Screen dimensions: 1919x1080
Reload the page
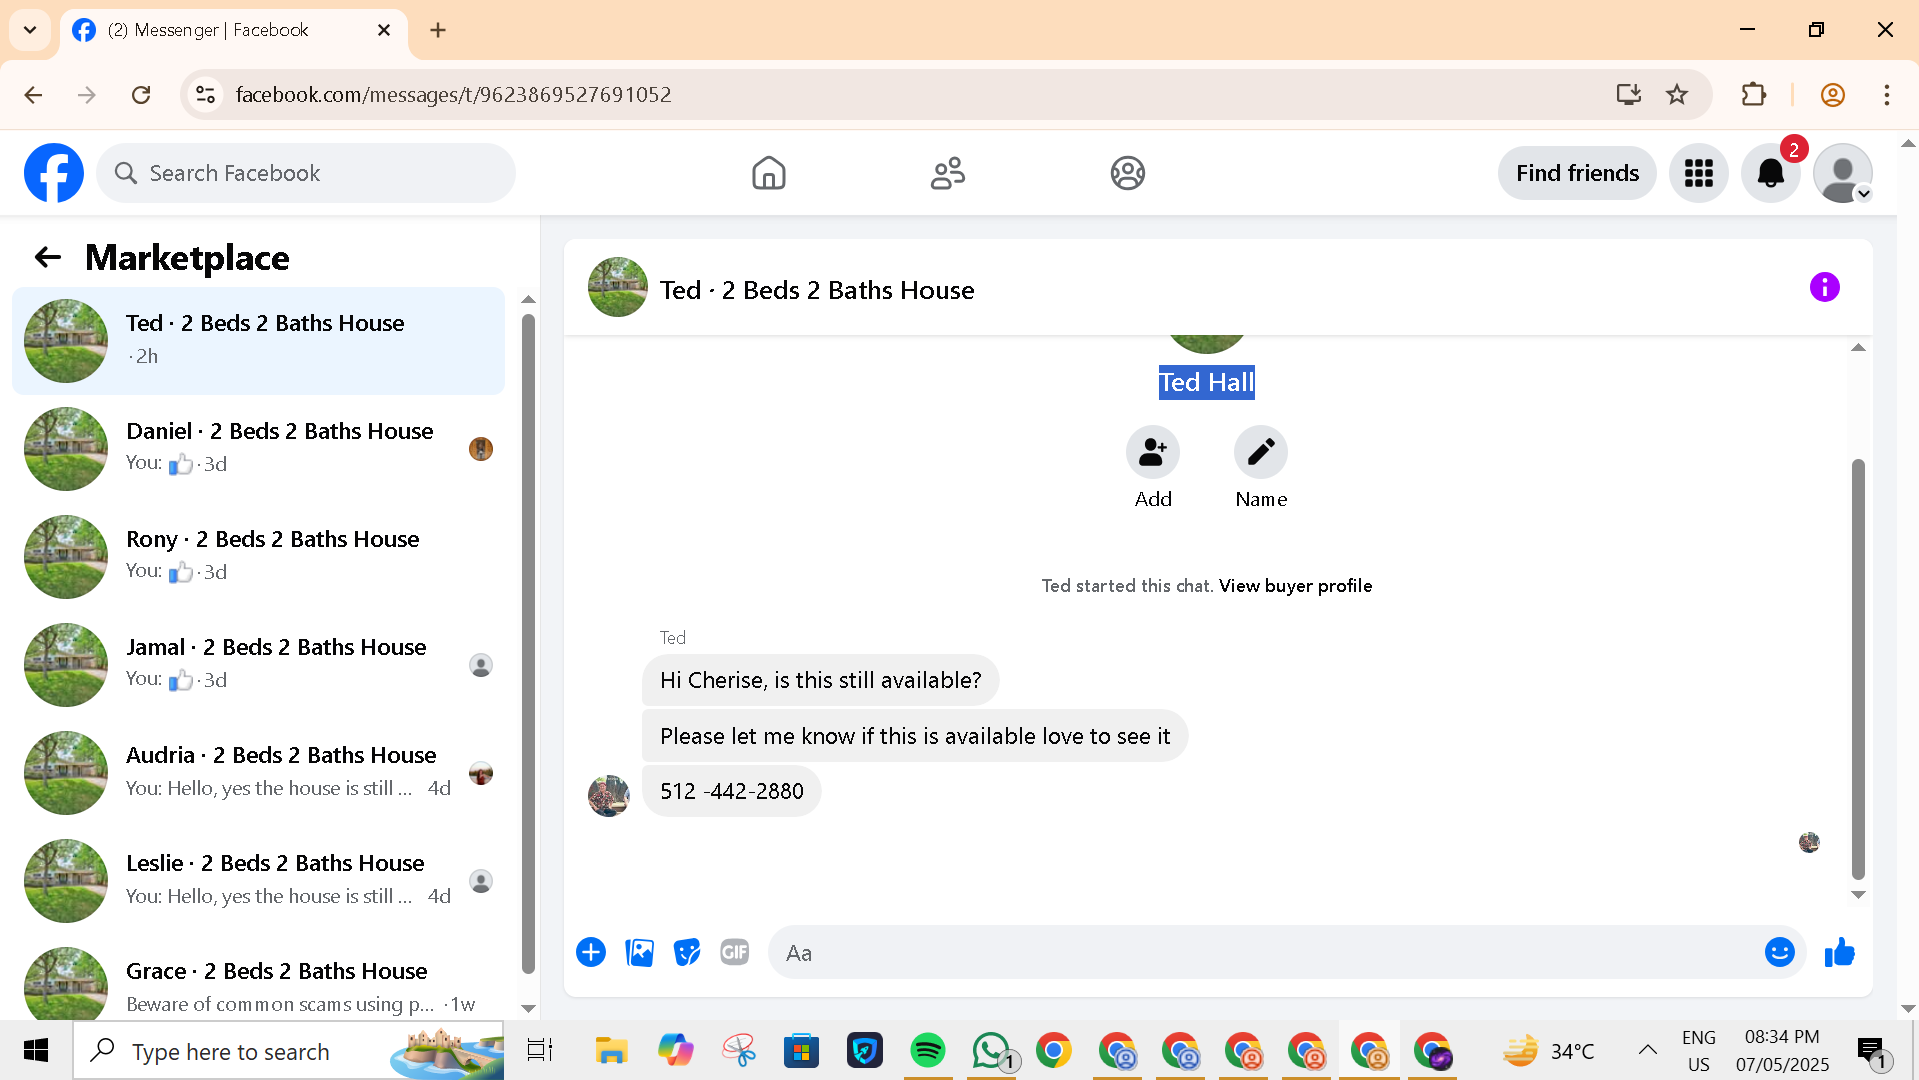click(141, 95)
